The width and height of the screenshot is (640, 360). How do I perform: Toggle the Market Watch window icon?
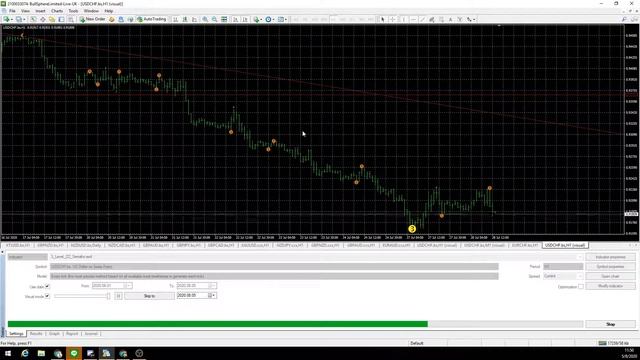tap(33, 19)
